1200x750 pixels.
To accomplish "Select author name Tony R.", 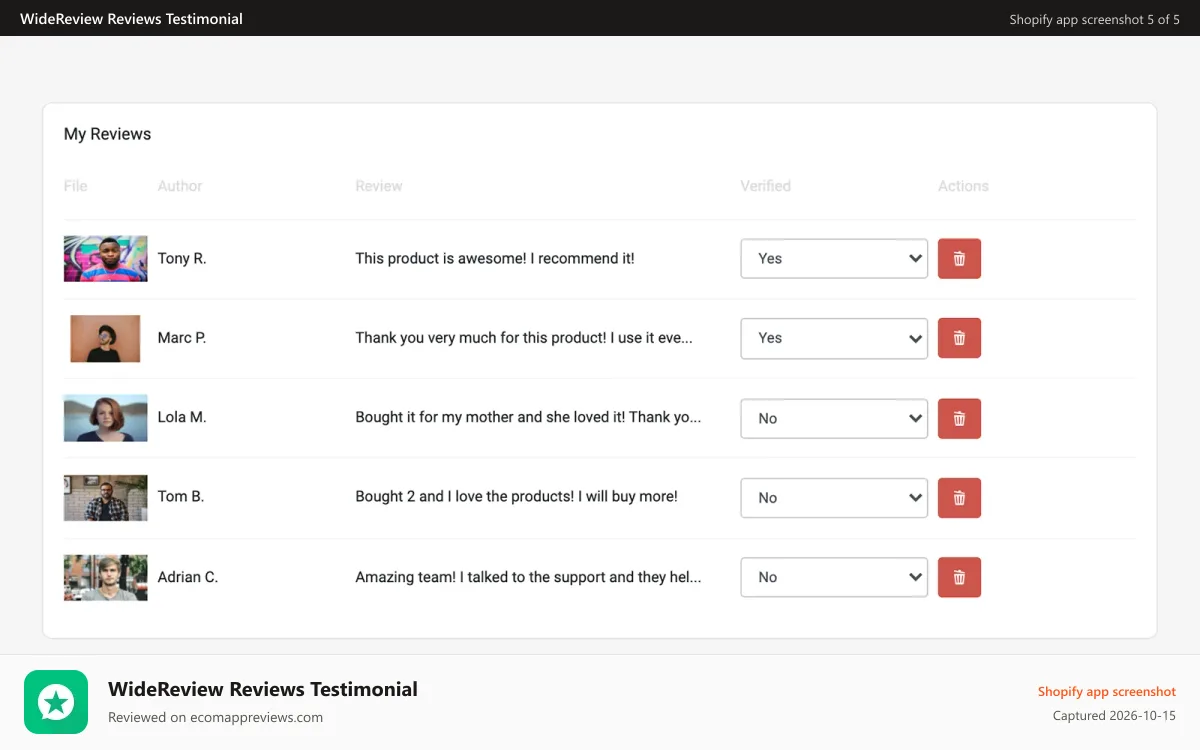I will tap(182, 258).
